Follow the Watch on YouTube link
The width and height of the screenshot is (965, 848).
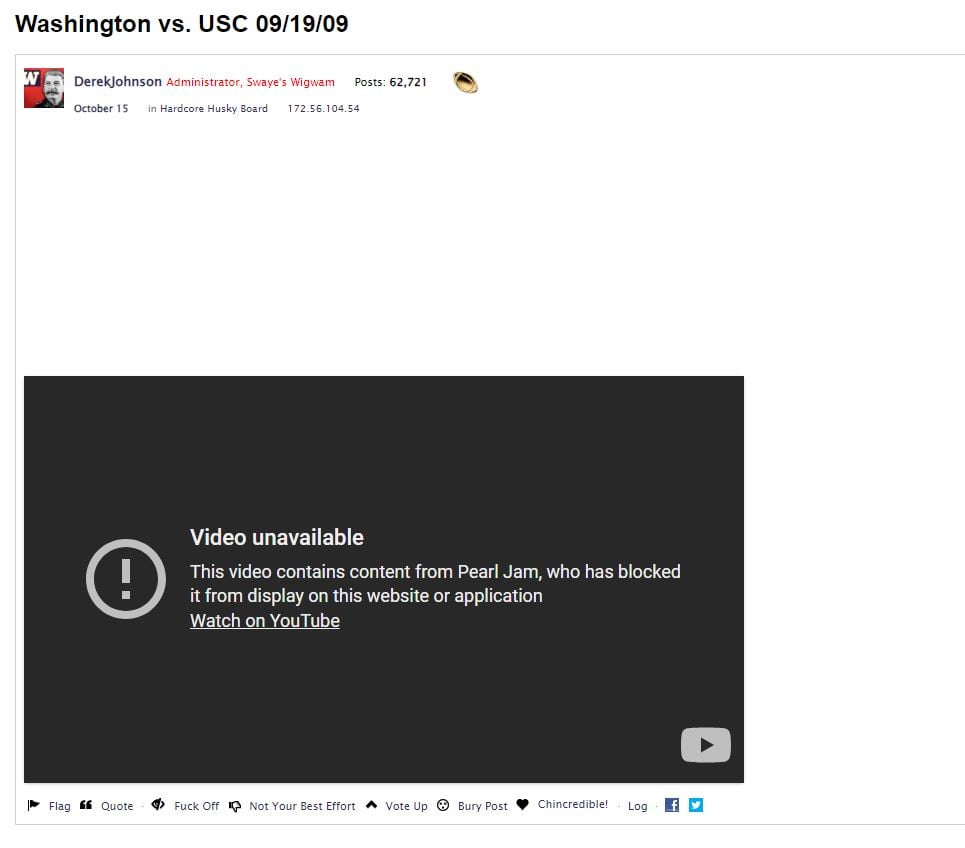pyautogui.click(x=265, y=620)
